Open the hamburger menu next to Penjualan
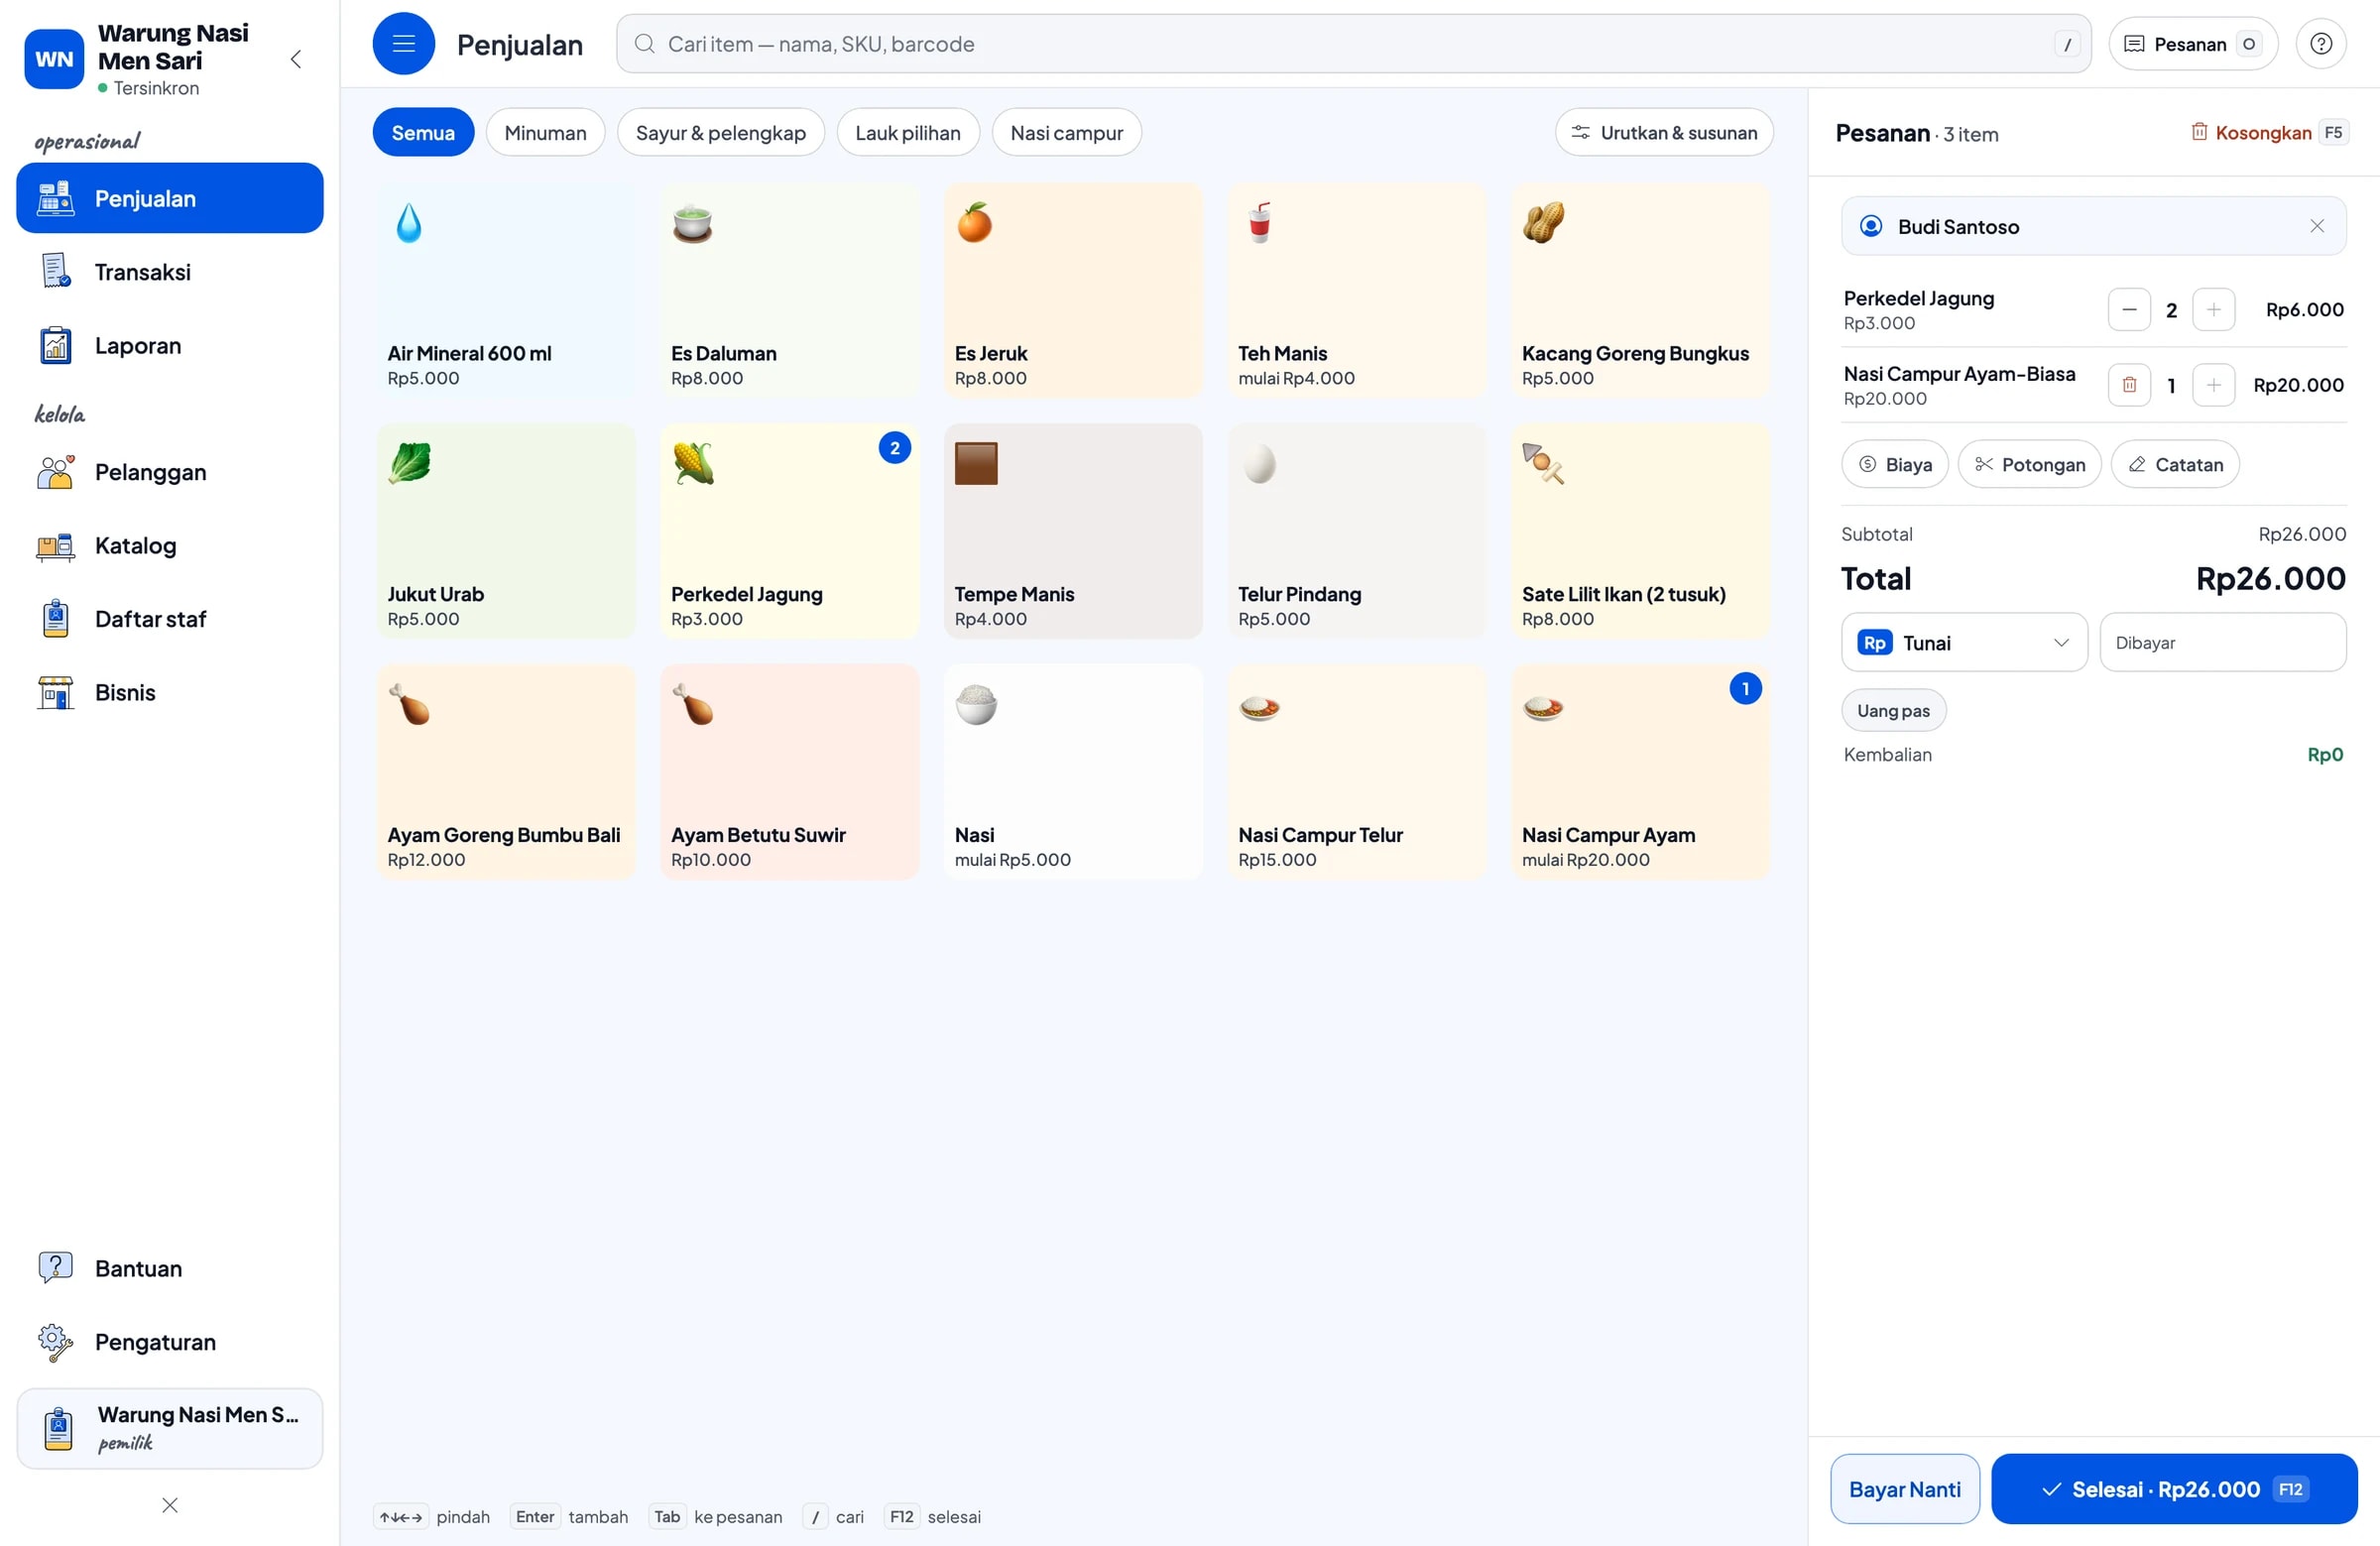 403,43
